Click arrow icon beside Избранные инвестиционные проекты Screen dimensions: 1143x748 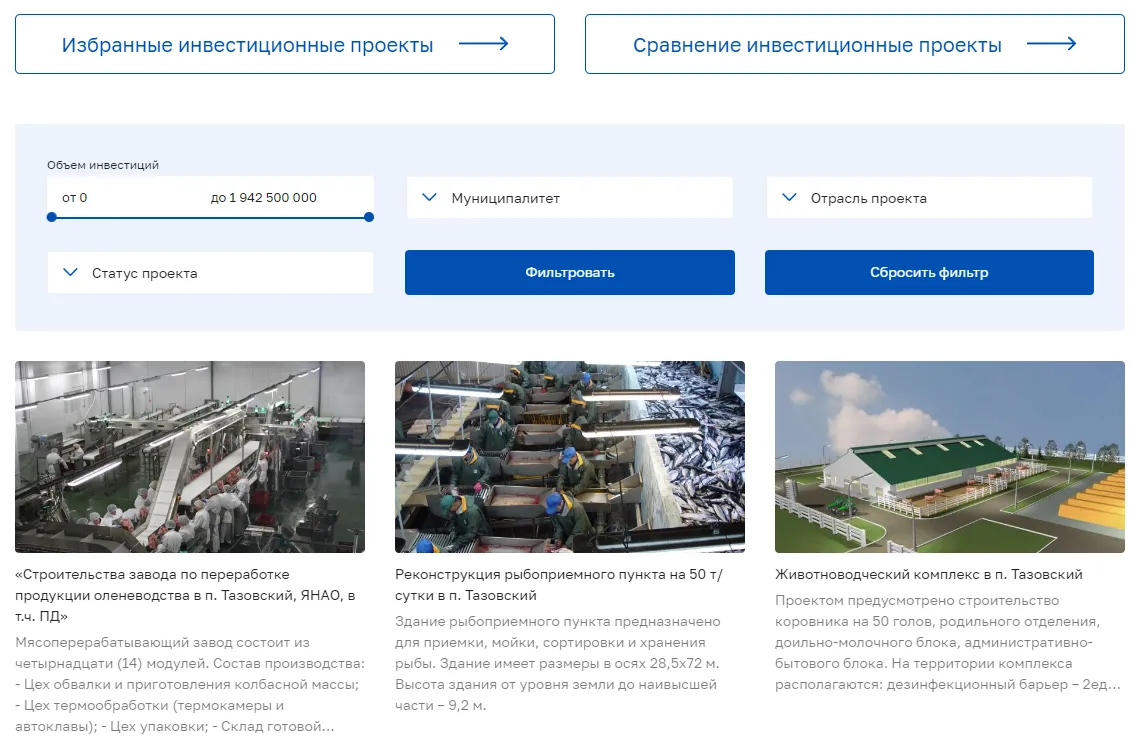pyautogui.click(x=484, y=44)
